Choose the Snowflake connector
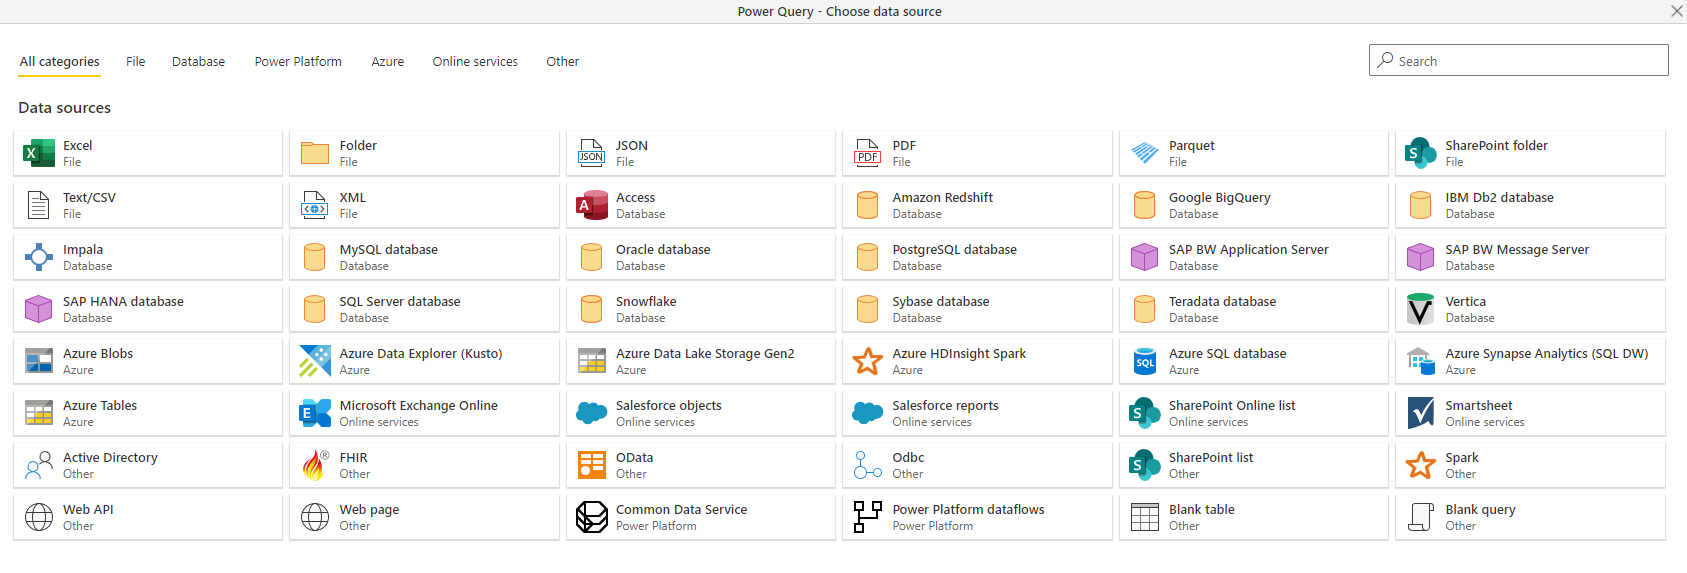Viewport: 1687px width, 573px height. click(x=701, y=309)
